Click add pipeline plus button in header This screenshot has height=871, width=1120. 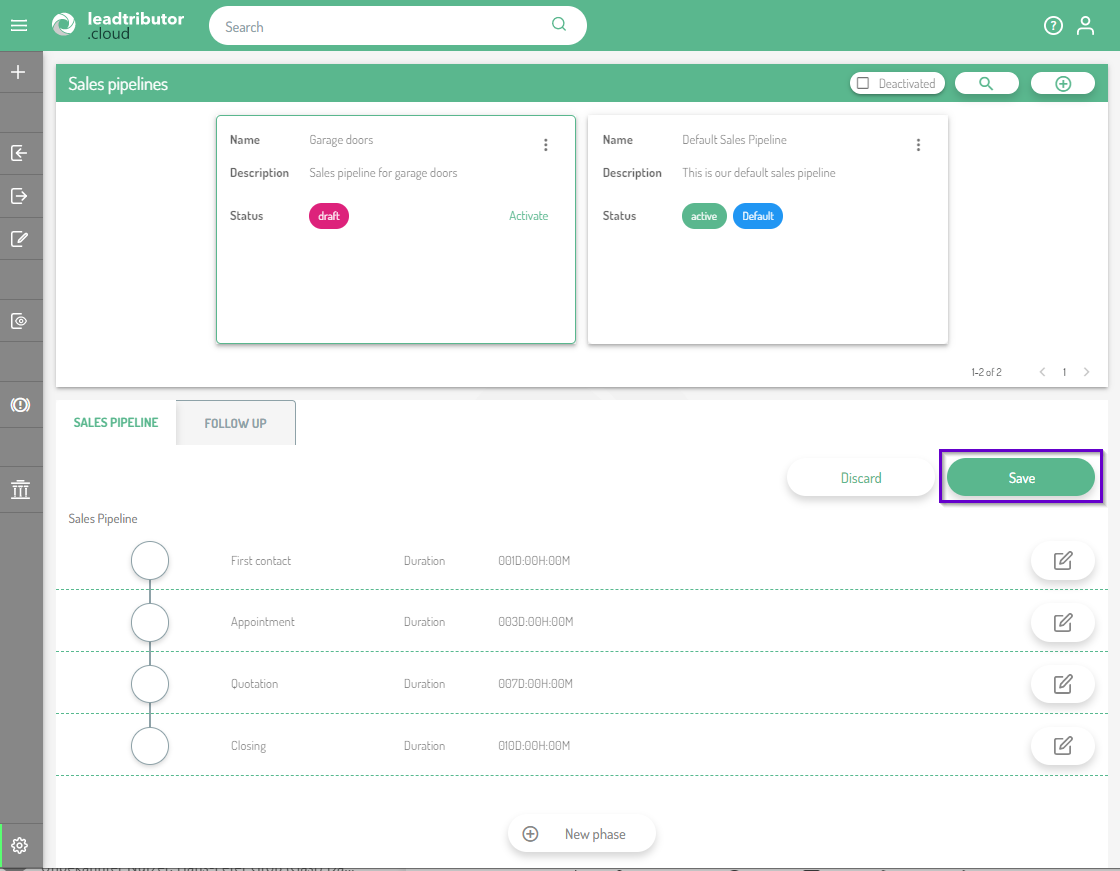(x=1062, y=84)
